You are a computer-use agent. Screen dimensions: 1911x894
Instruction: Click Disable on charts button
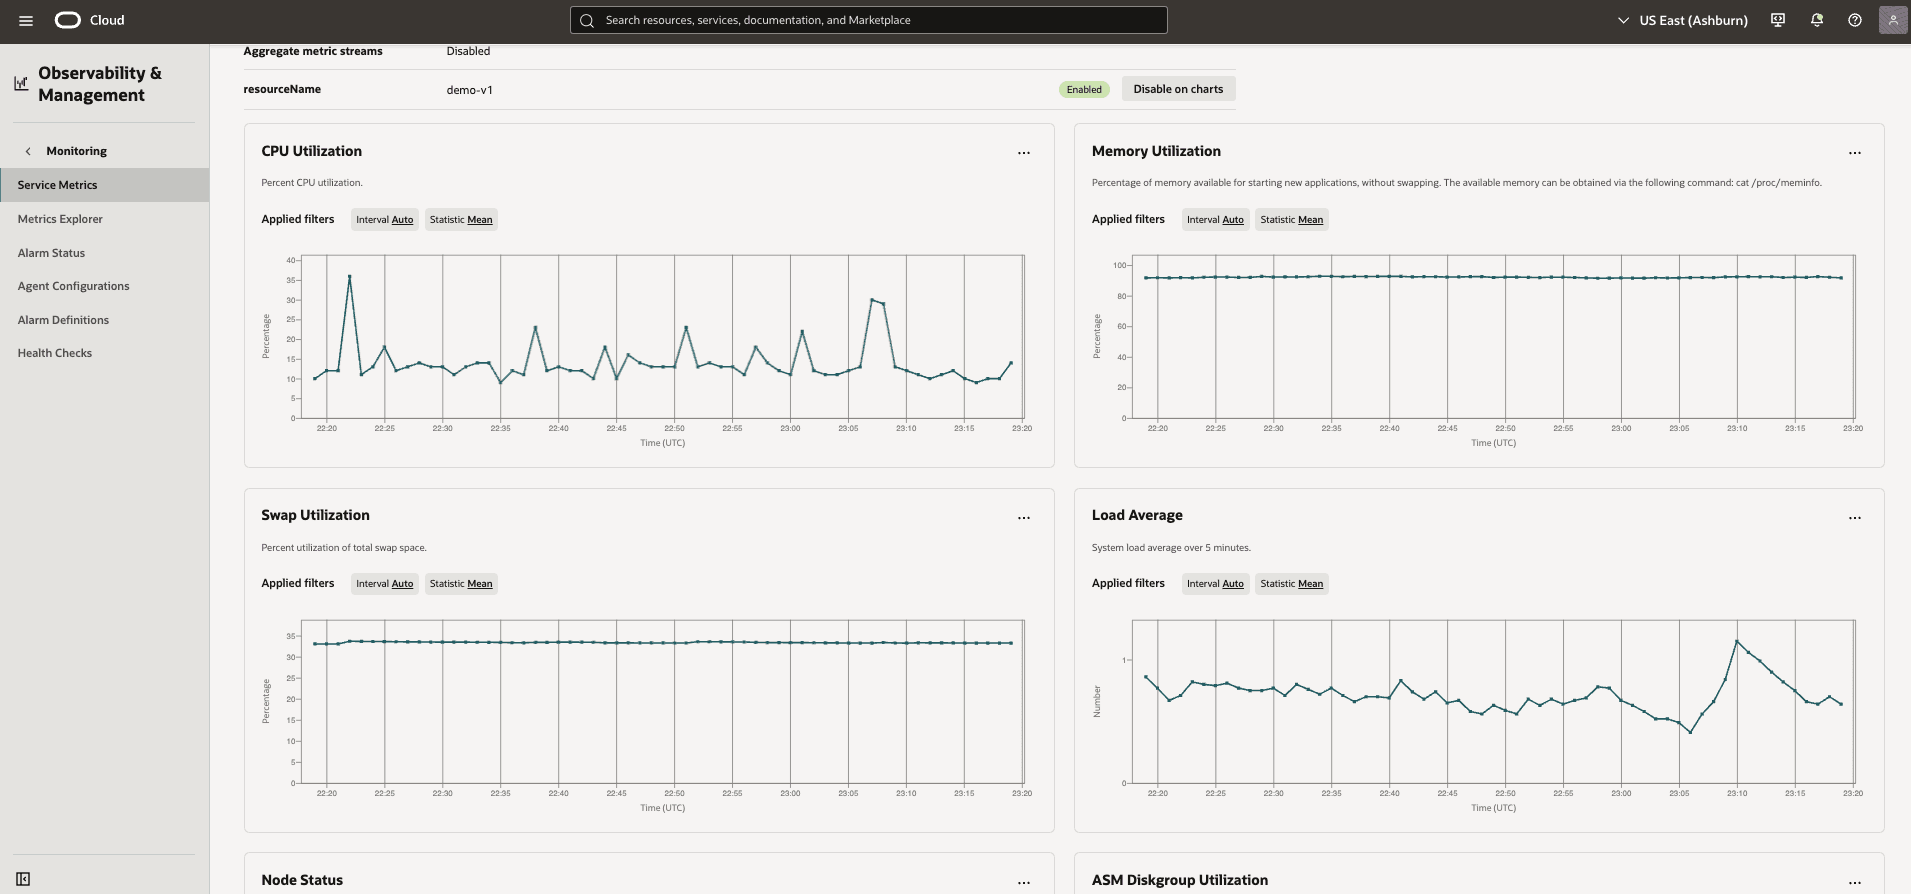(1178, 89)
